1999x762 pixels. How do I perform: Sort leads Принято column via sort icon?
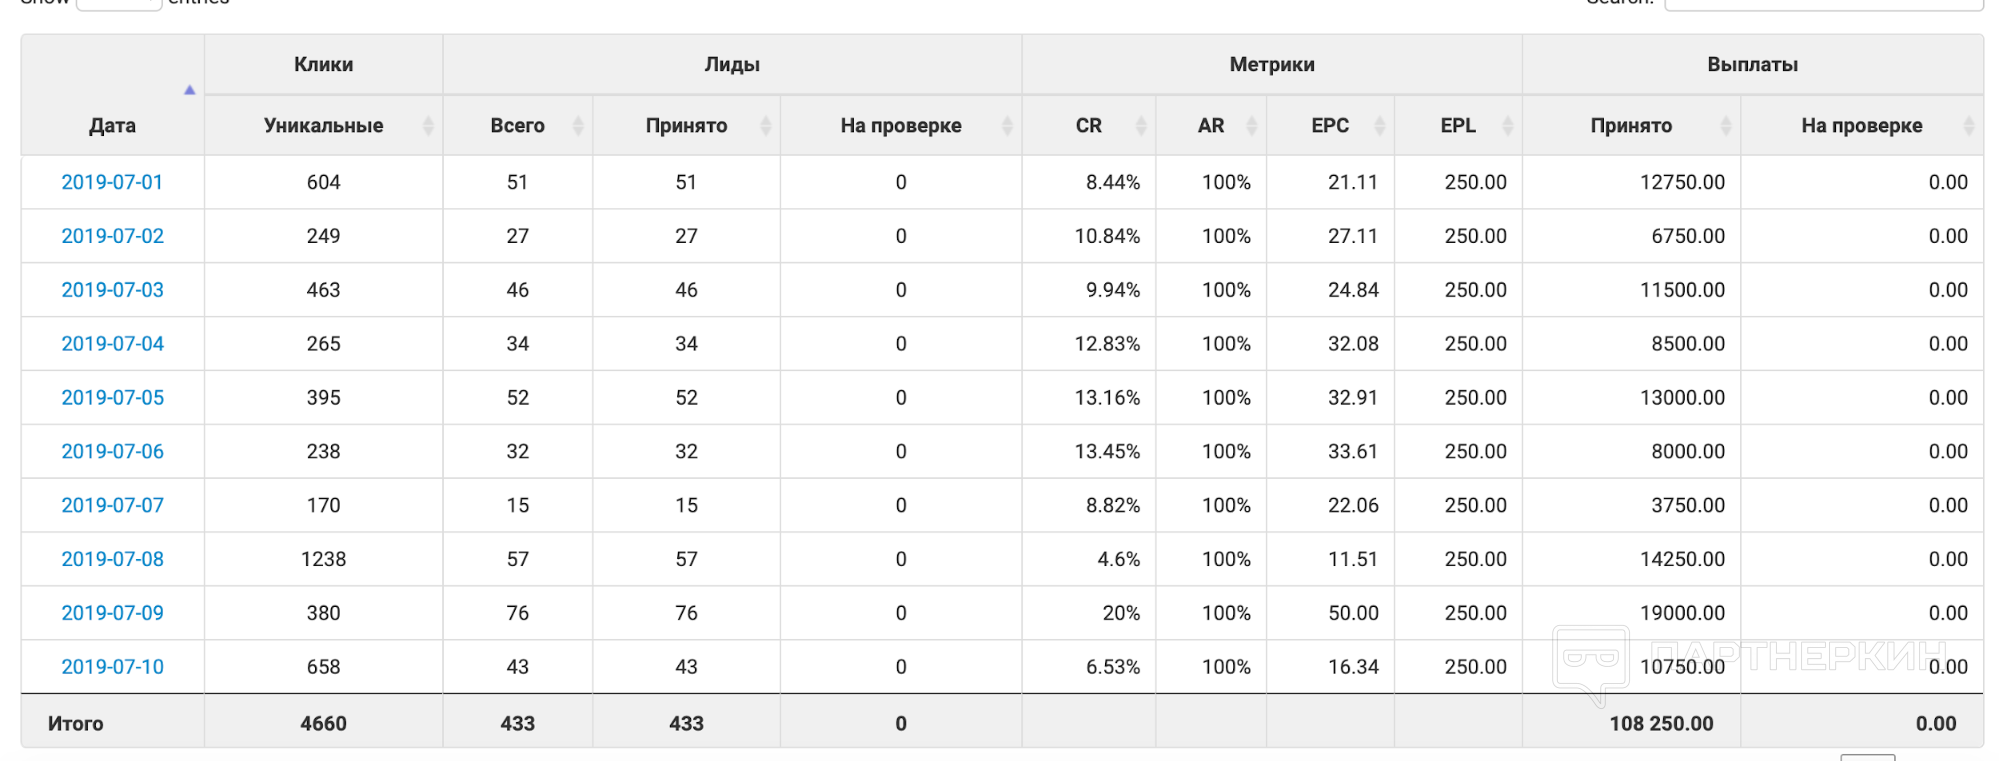[765, 126]
